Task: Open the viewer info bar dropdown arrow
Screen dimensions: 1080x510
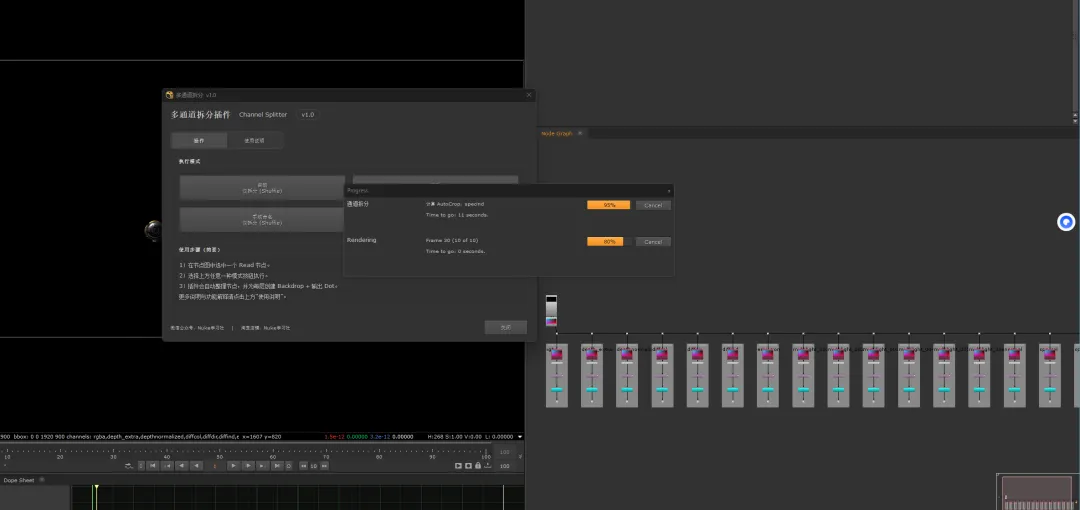Action: click(520, 436)
